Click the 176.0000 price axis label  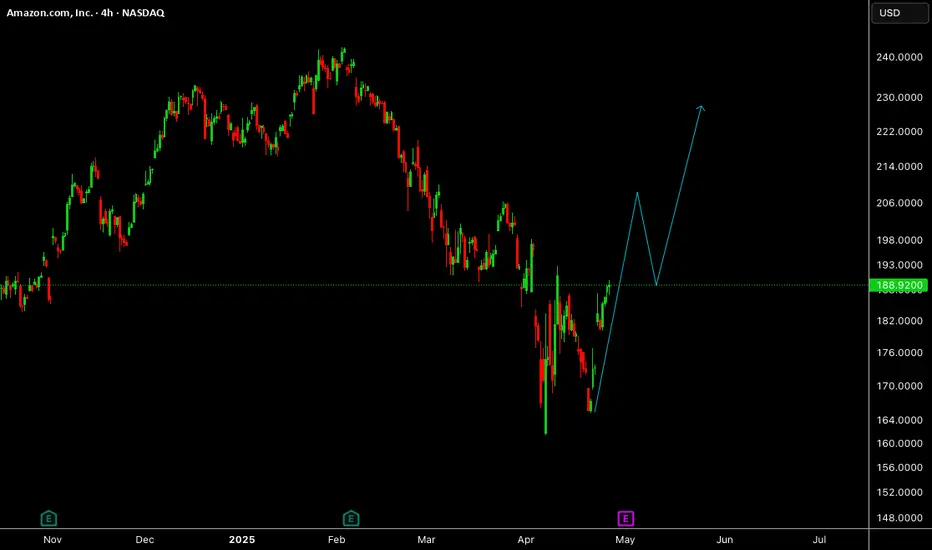(899, 353)
